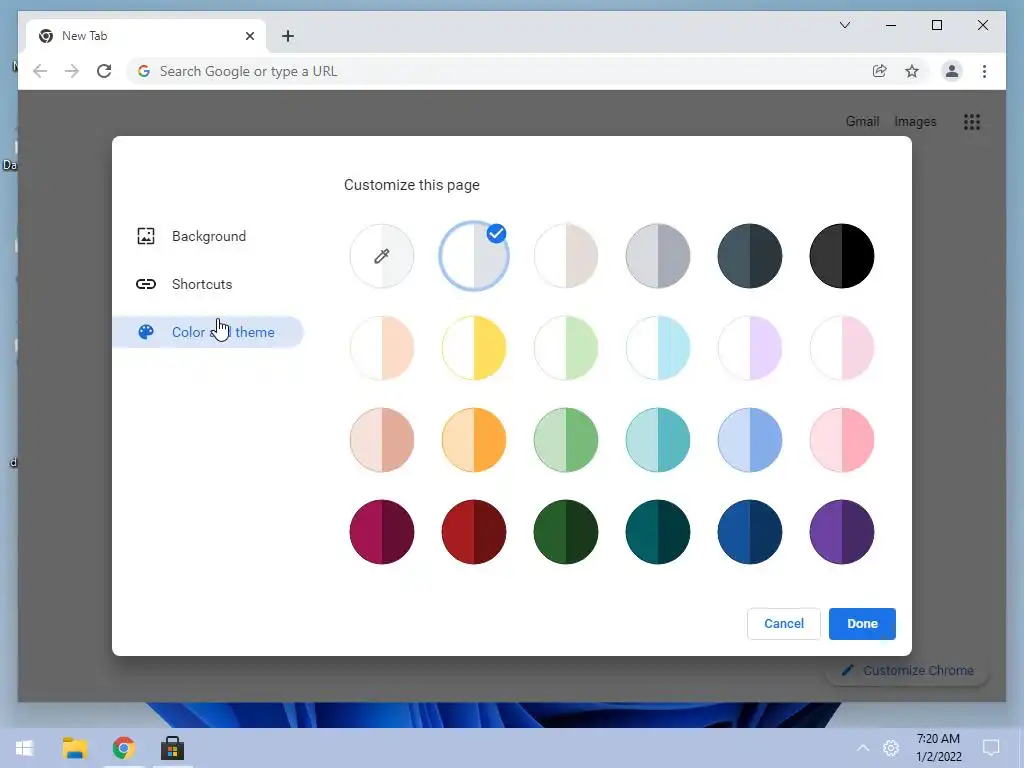Open the profile avatar menu
1024x768 pixels.
pos(952,71)
